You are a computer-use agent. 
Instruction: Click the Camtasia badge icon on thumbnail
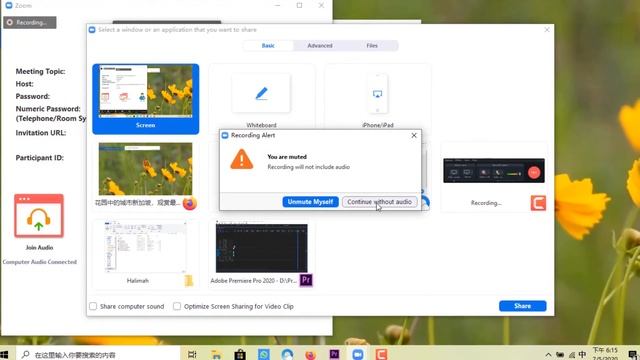[x=538, y=203]
